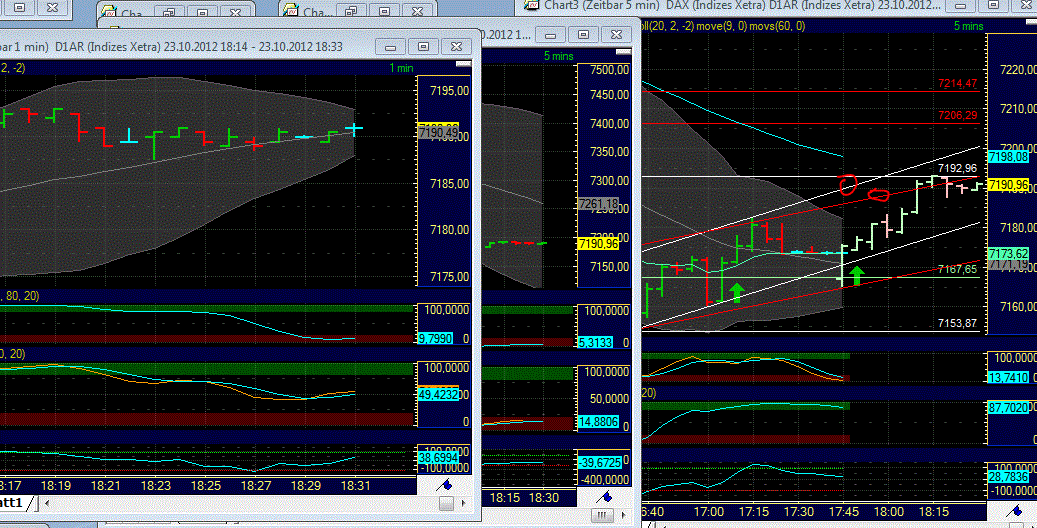The height and width of the screenshot is (528, 1037).
Task: Click the 18:30 time label in the middle chart
Action: [544, 498]
